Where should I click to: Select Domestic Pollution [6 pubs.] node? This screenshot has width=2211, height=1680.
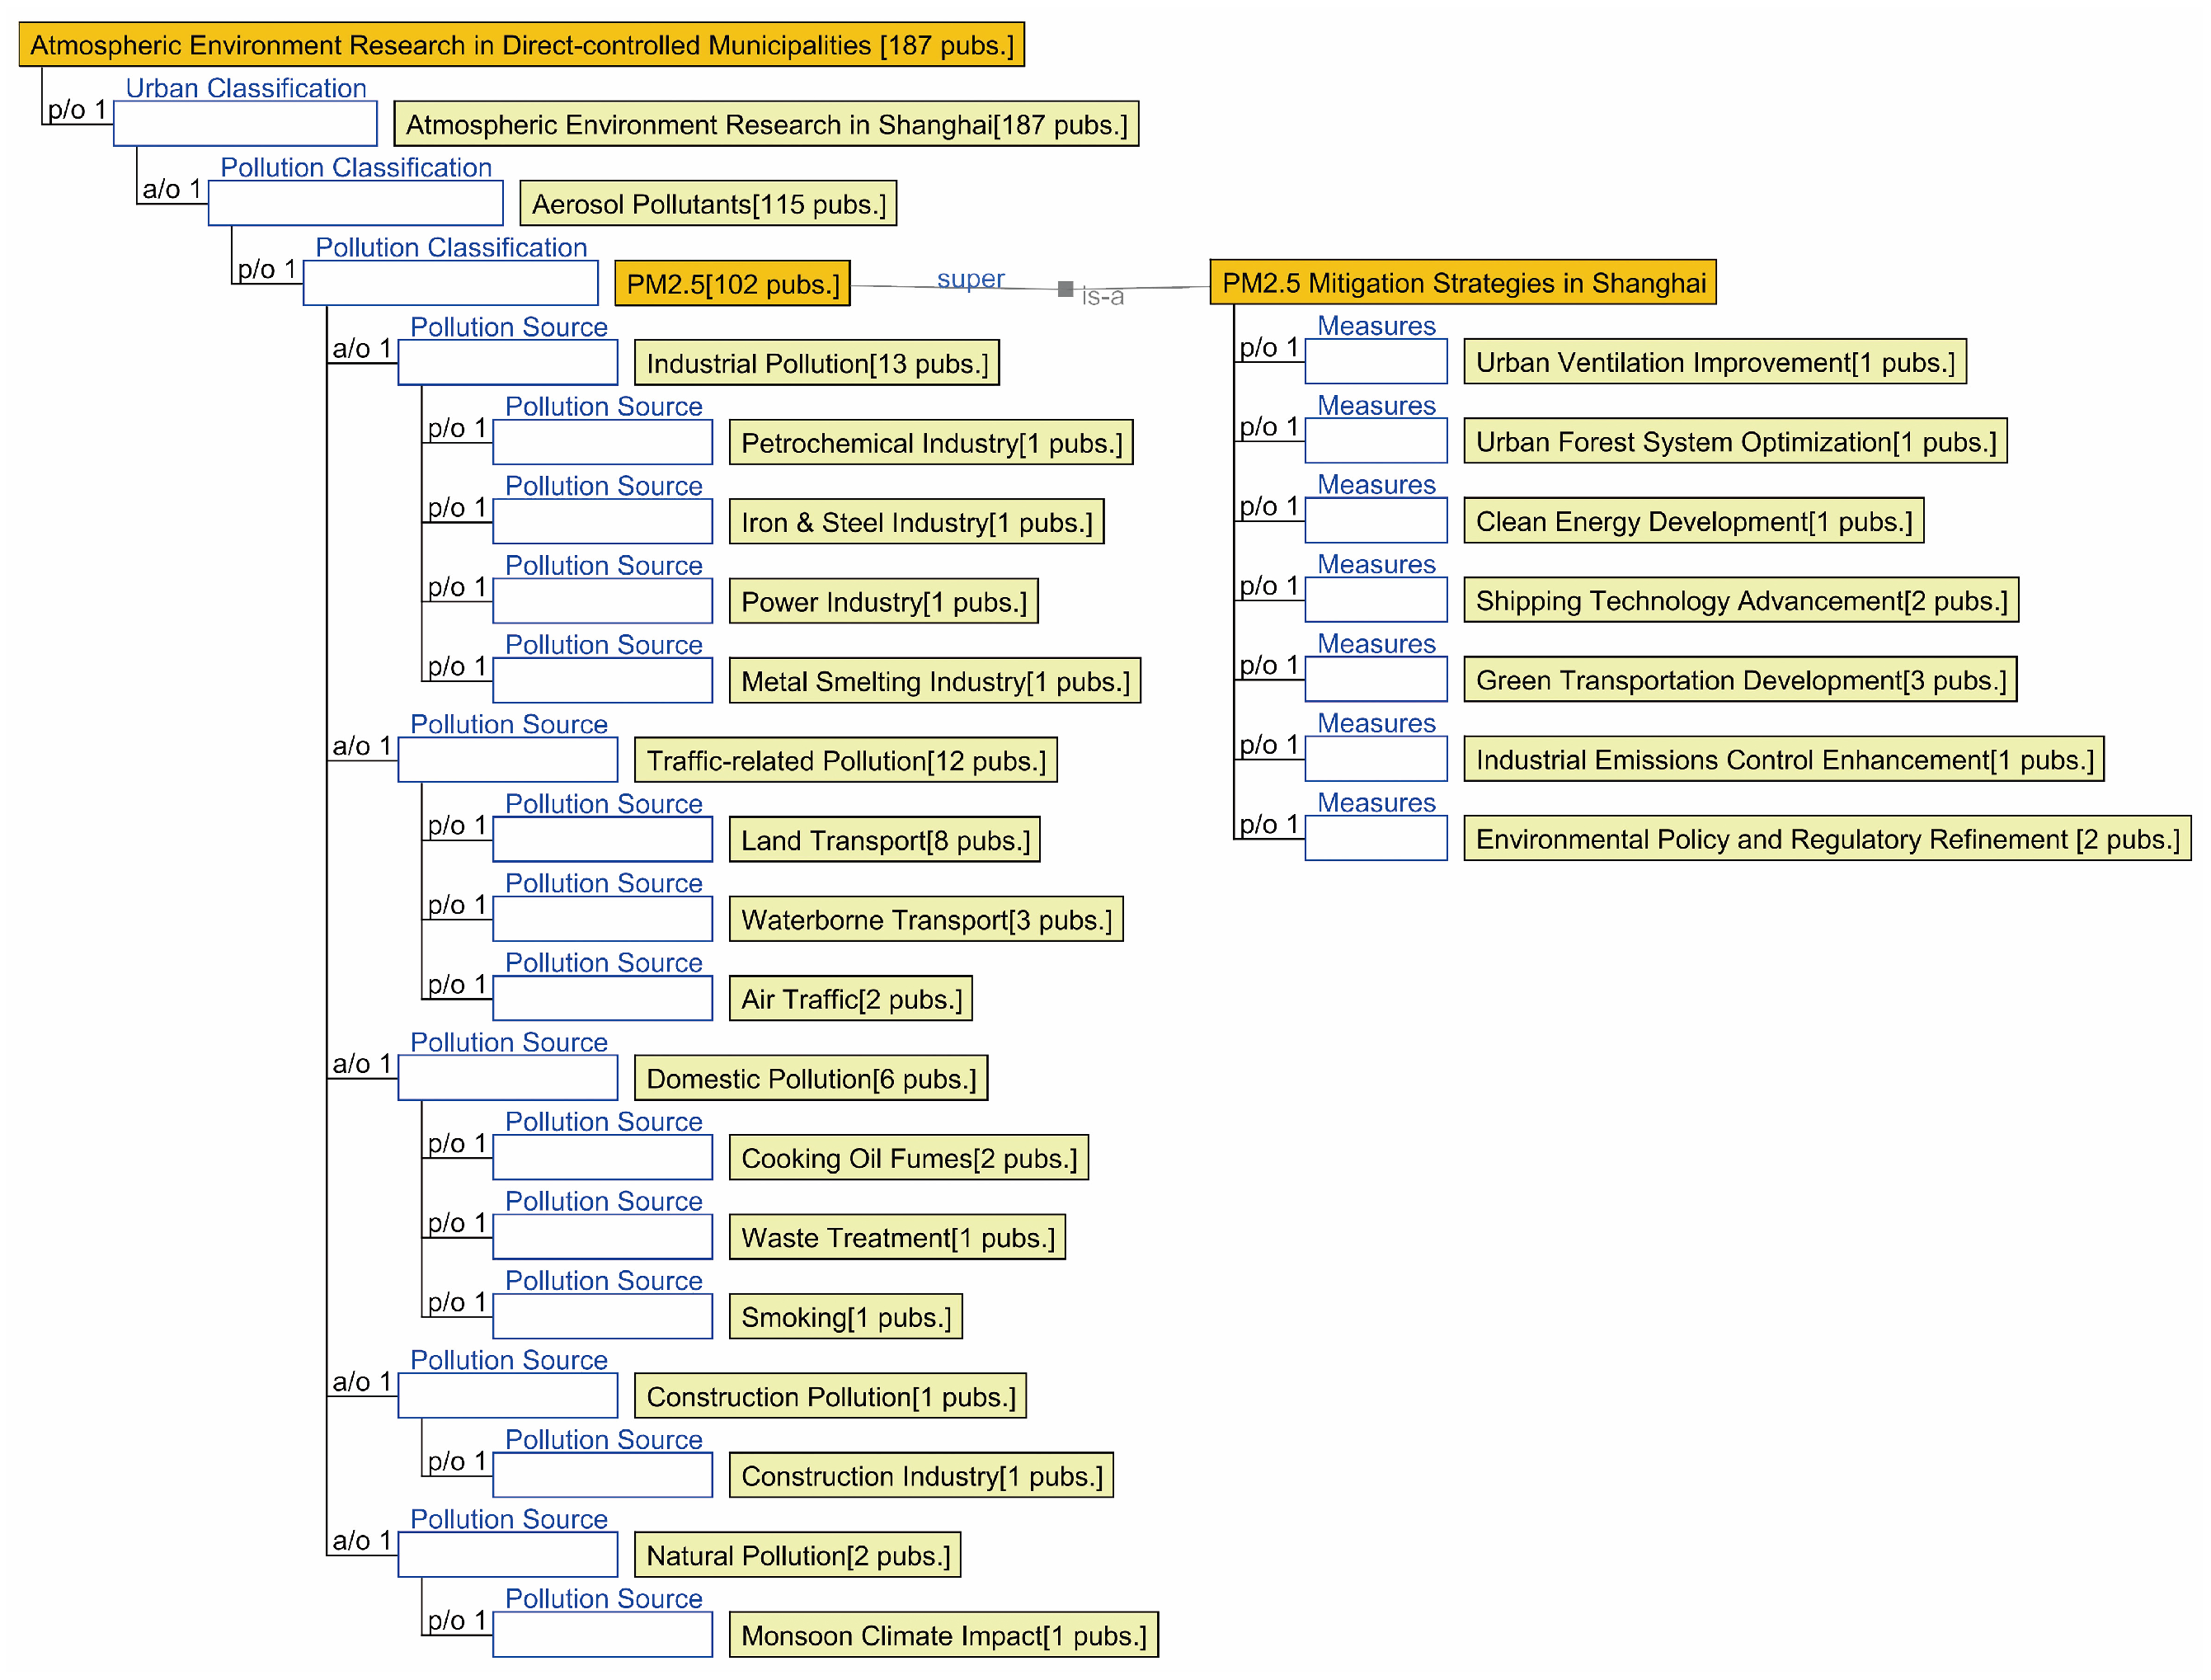810,1079
